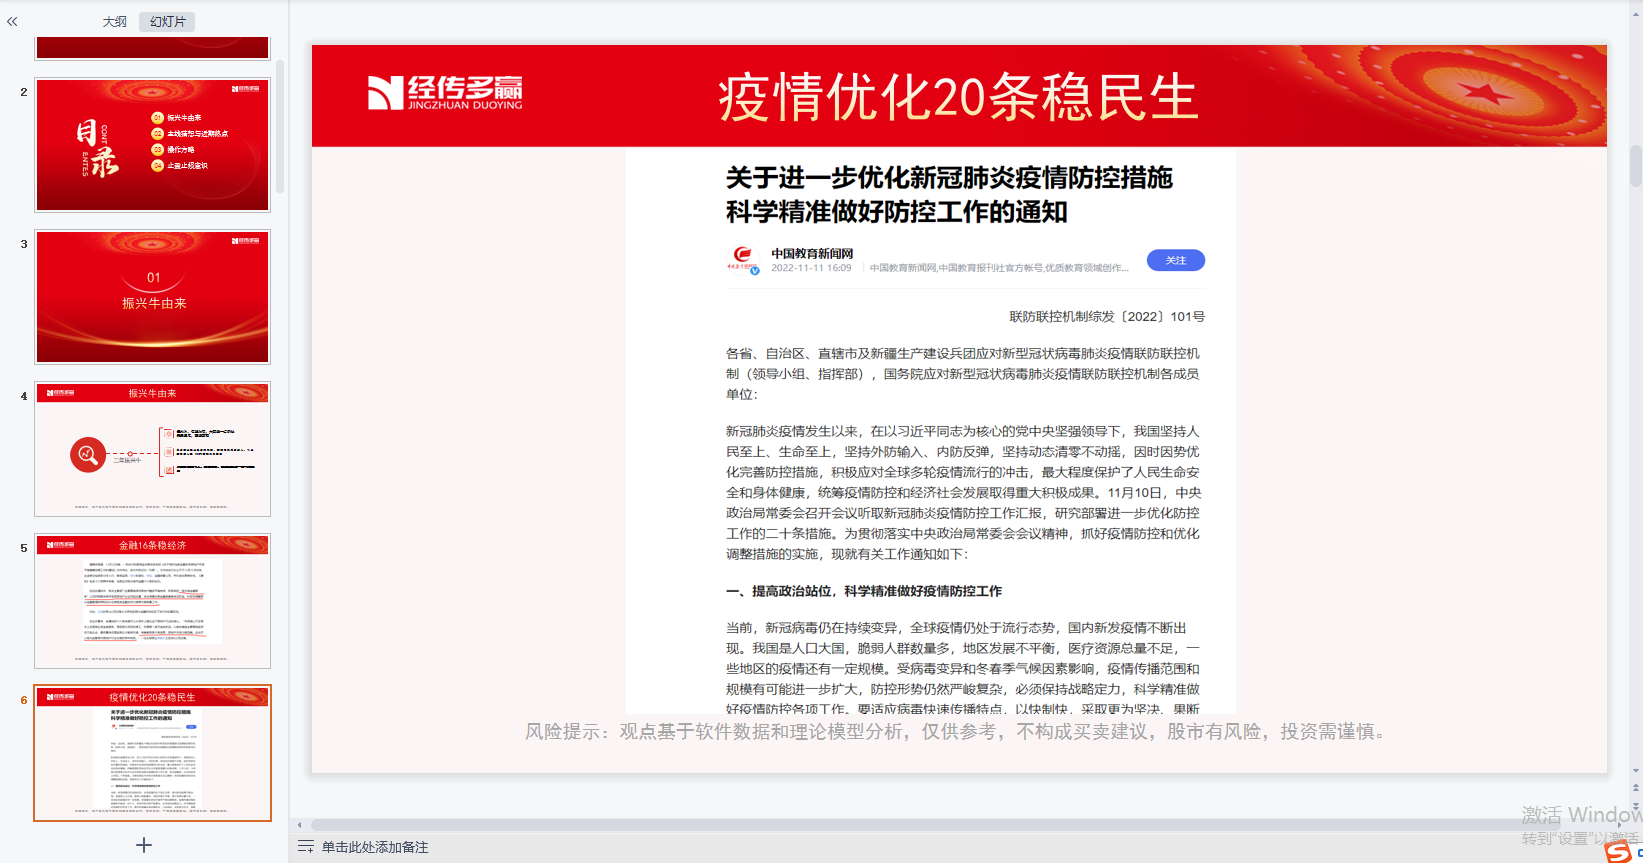The height and width of the screenshot is (863, 1643).
Task: Open the Sogou input method icon
Action: (1618, 852)
